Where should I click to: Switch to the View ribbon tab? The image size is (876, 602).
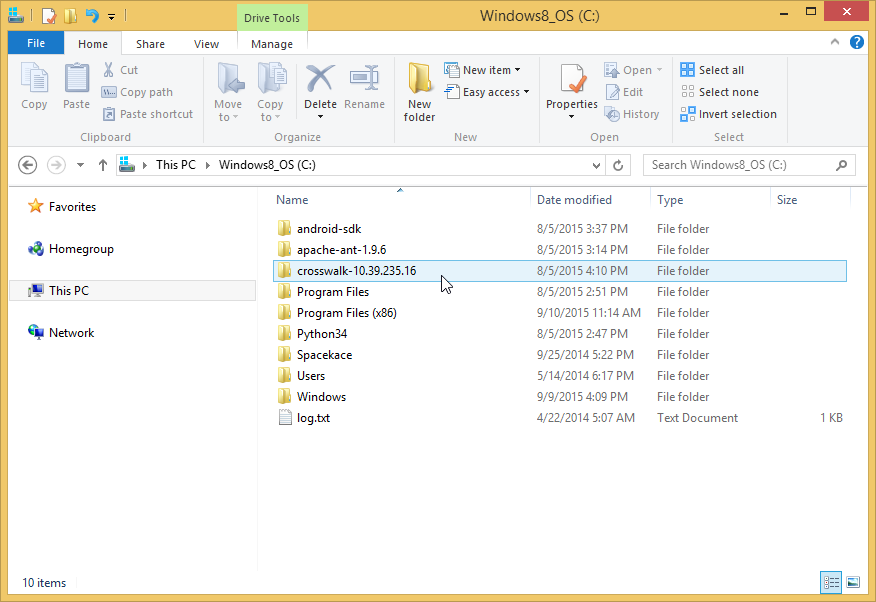[x=206, y=44]
